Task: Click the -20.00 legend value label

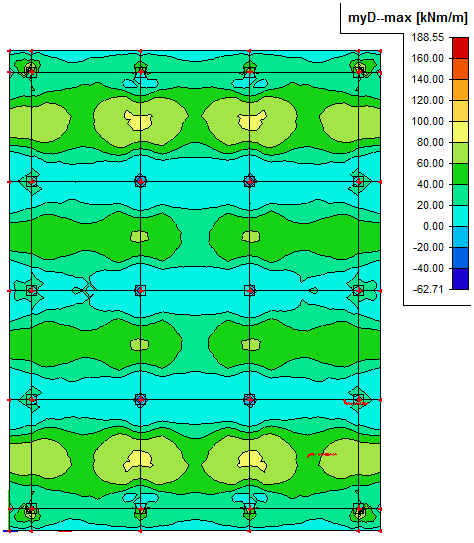Action: (x=428, y=247)
